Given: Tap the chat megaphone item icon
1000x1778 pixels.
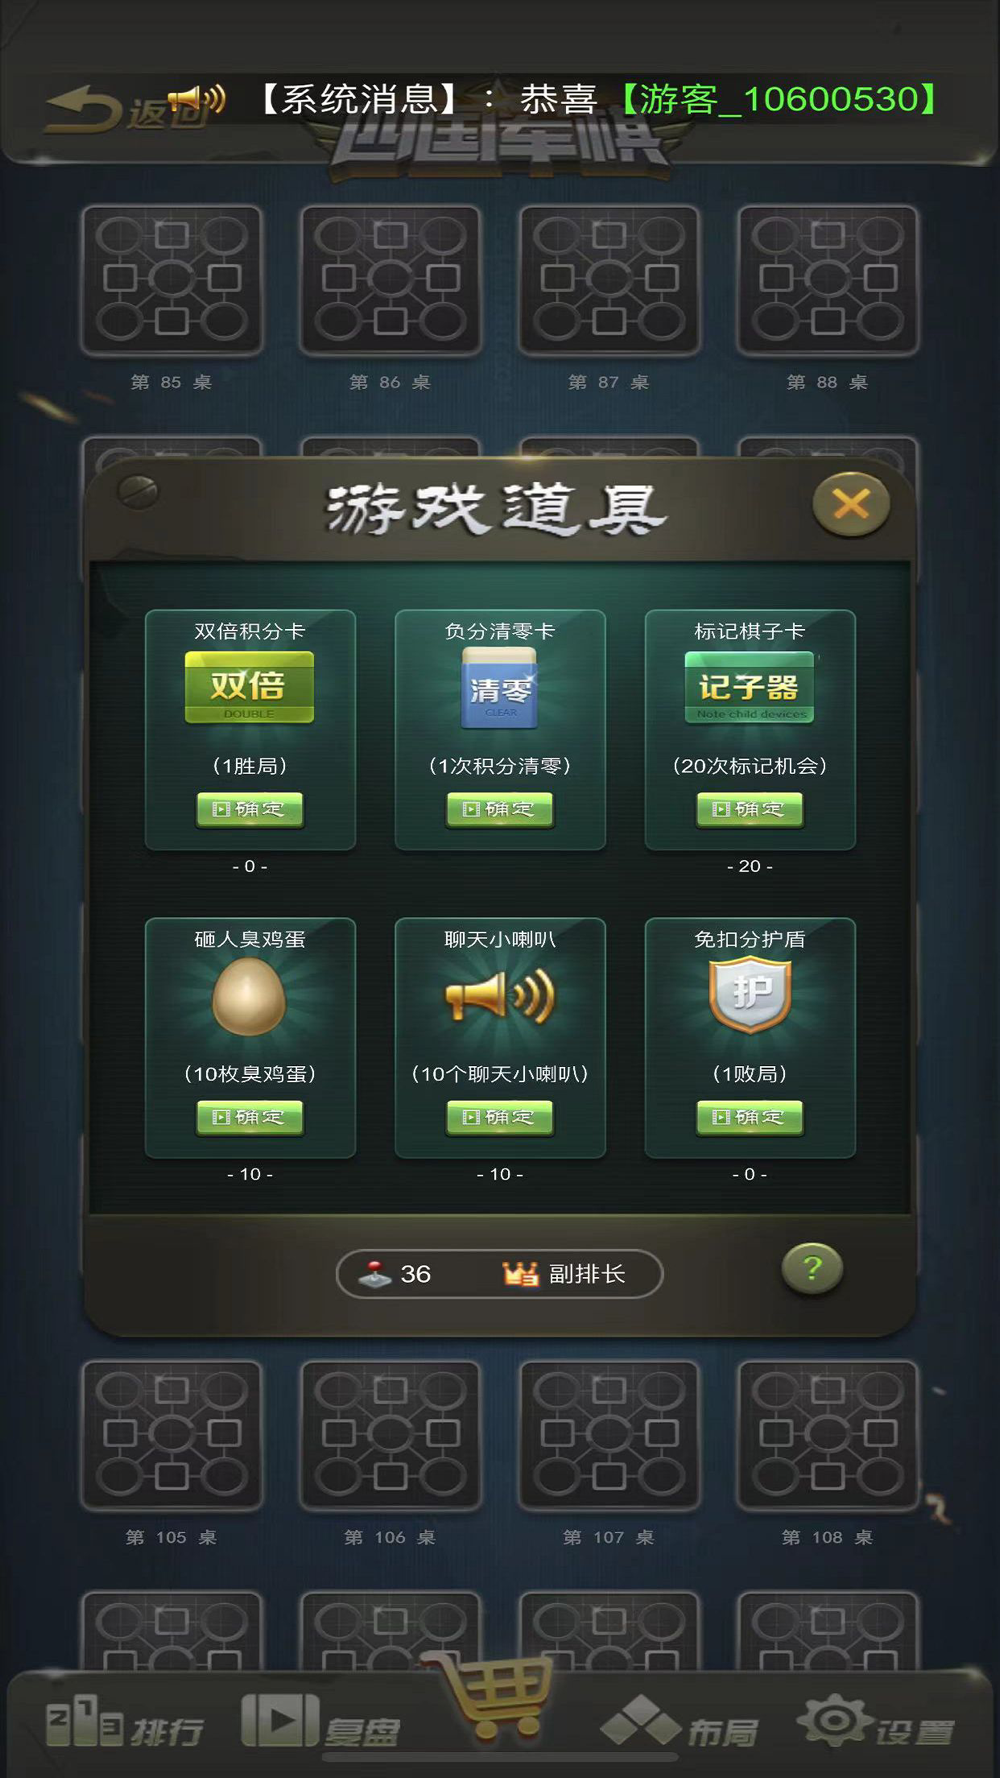Looking at the screenshot, I should click(499, 996).
